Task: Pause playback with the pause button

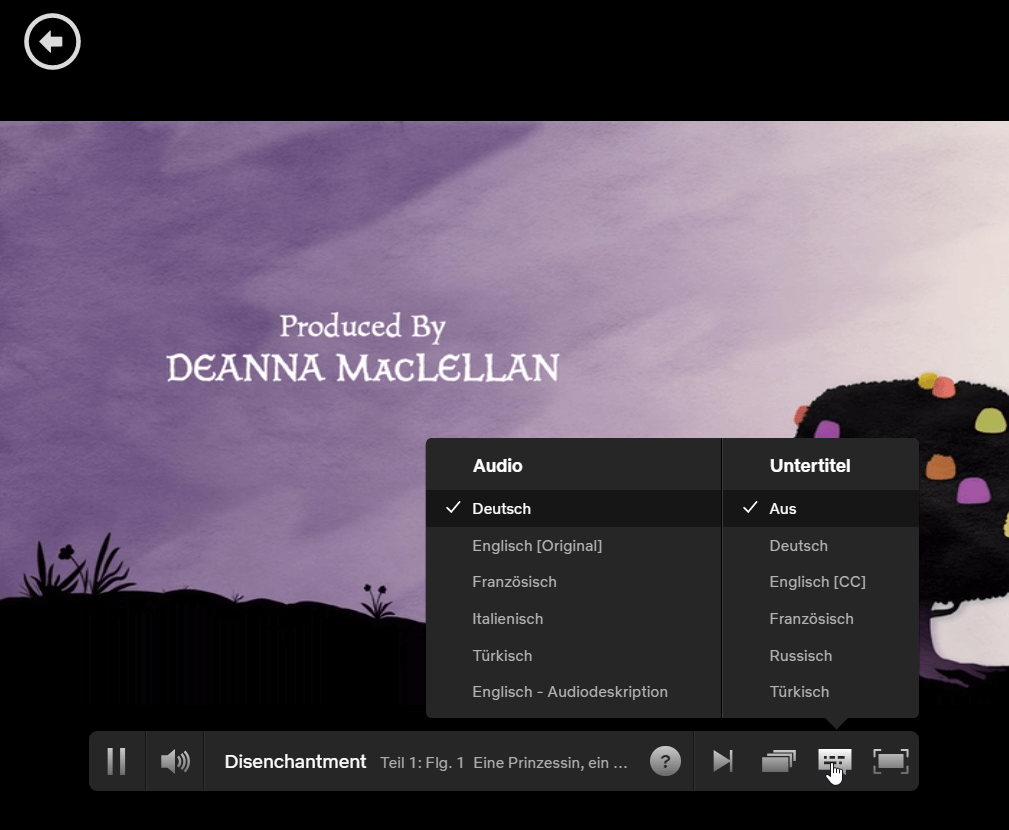Action: (x=116, y=761)
